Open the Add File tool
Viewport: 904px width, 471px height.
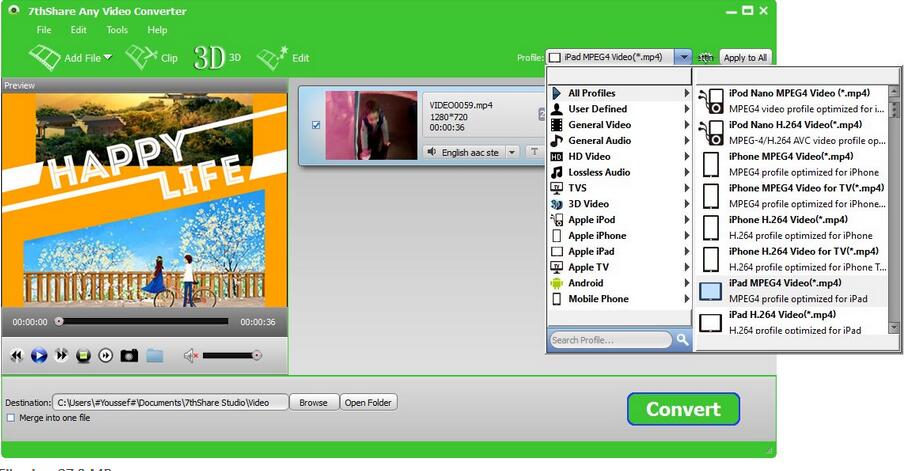click(x=70, y=58)
